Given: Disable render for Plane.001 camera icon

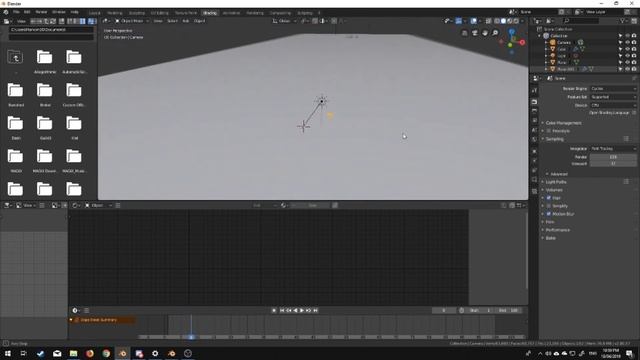Looking at the screenshot, I should point(634,69).
